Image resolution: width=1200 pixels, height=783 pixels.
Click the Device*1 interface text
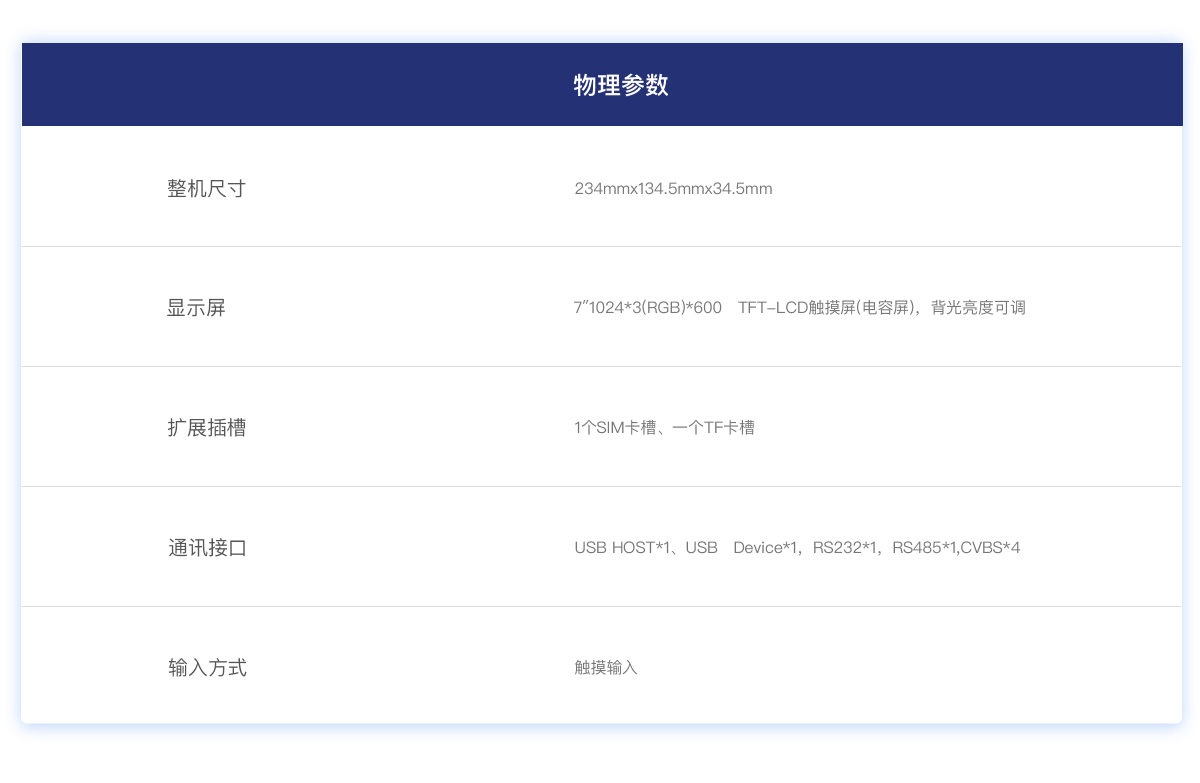[765, 548]
